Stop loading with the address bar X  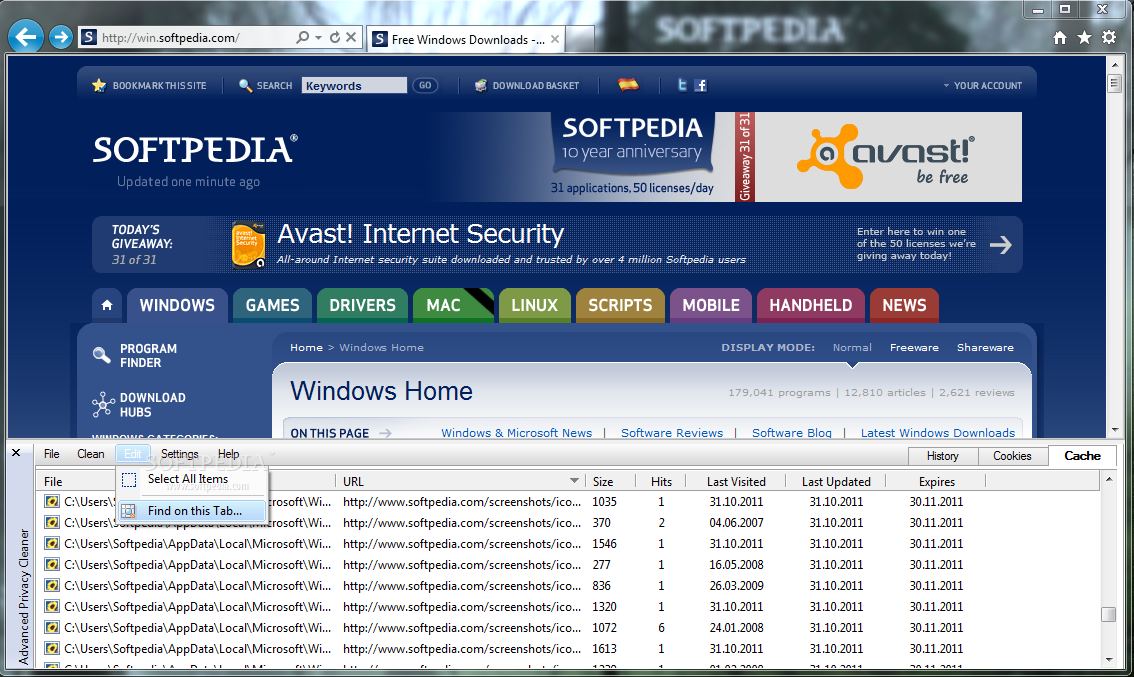(351, 37)
